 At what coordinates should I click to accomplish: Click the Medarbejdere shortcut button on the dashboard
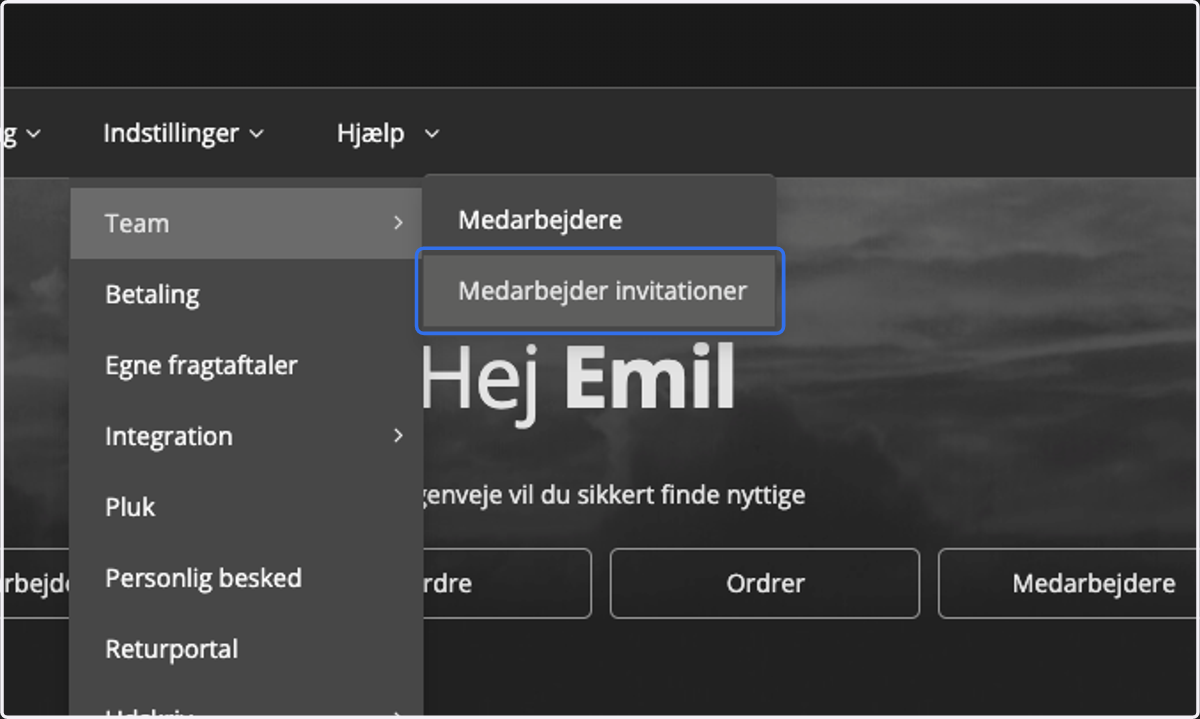(x=1069, y=583)
